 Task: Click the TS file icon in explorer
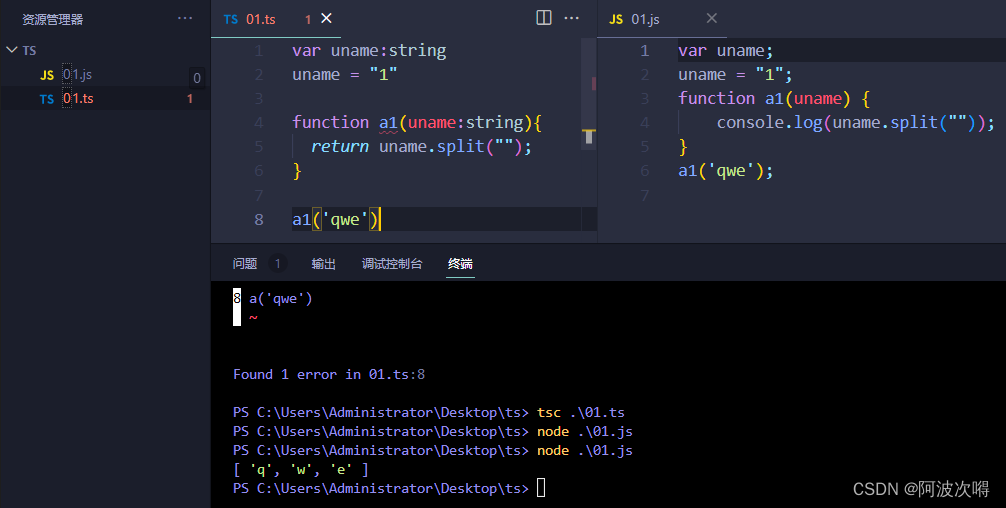(47, 99)
